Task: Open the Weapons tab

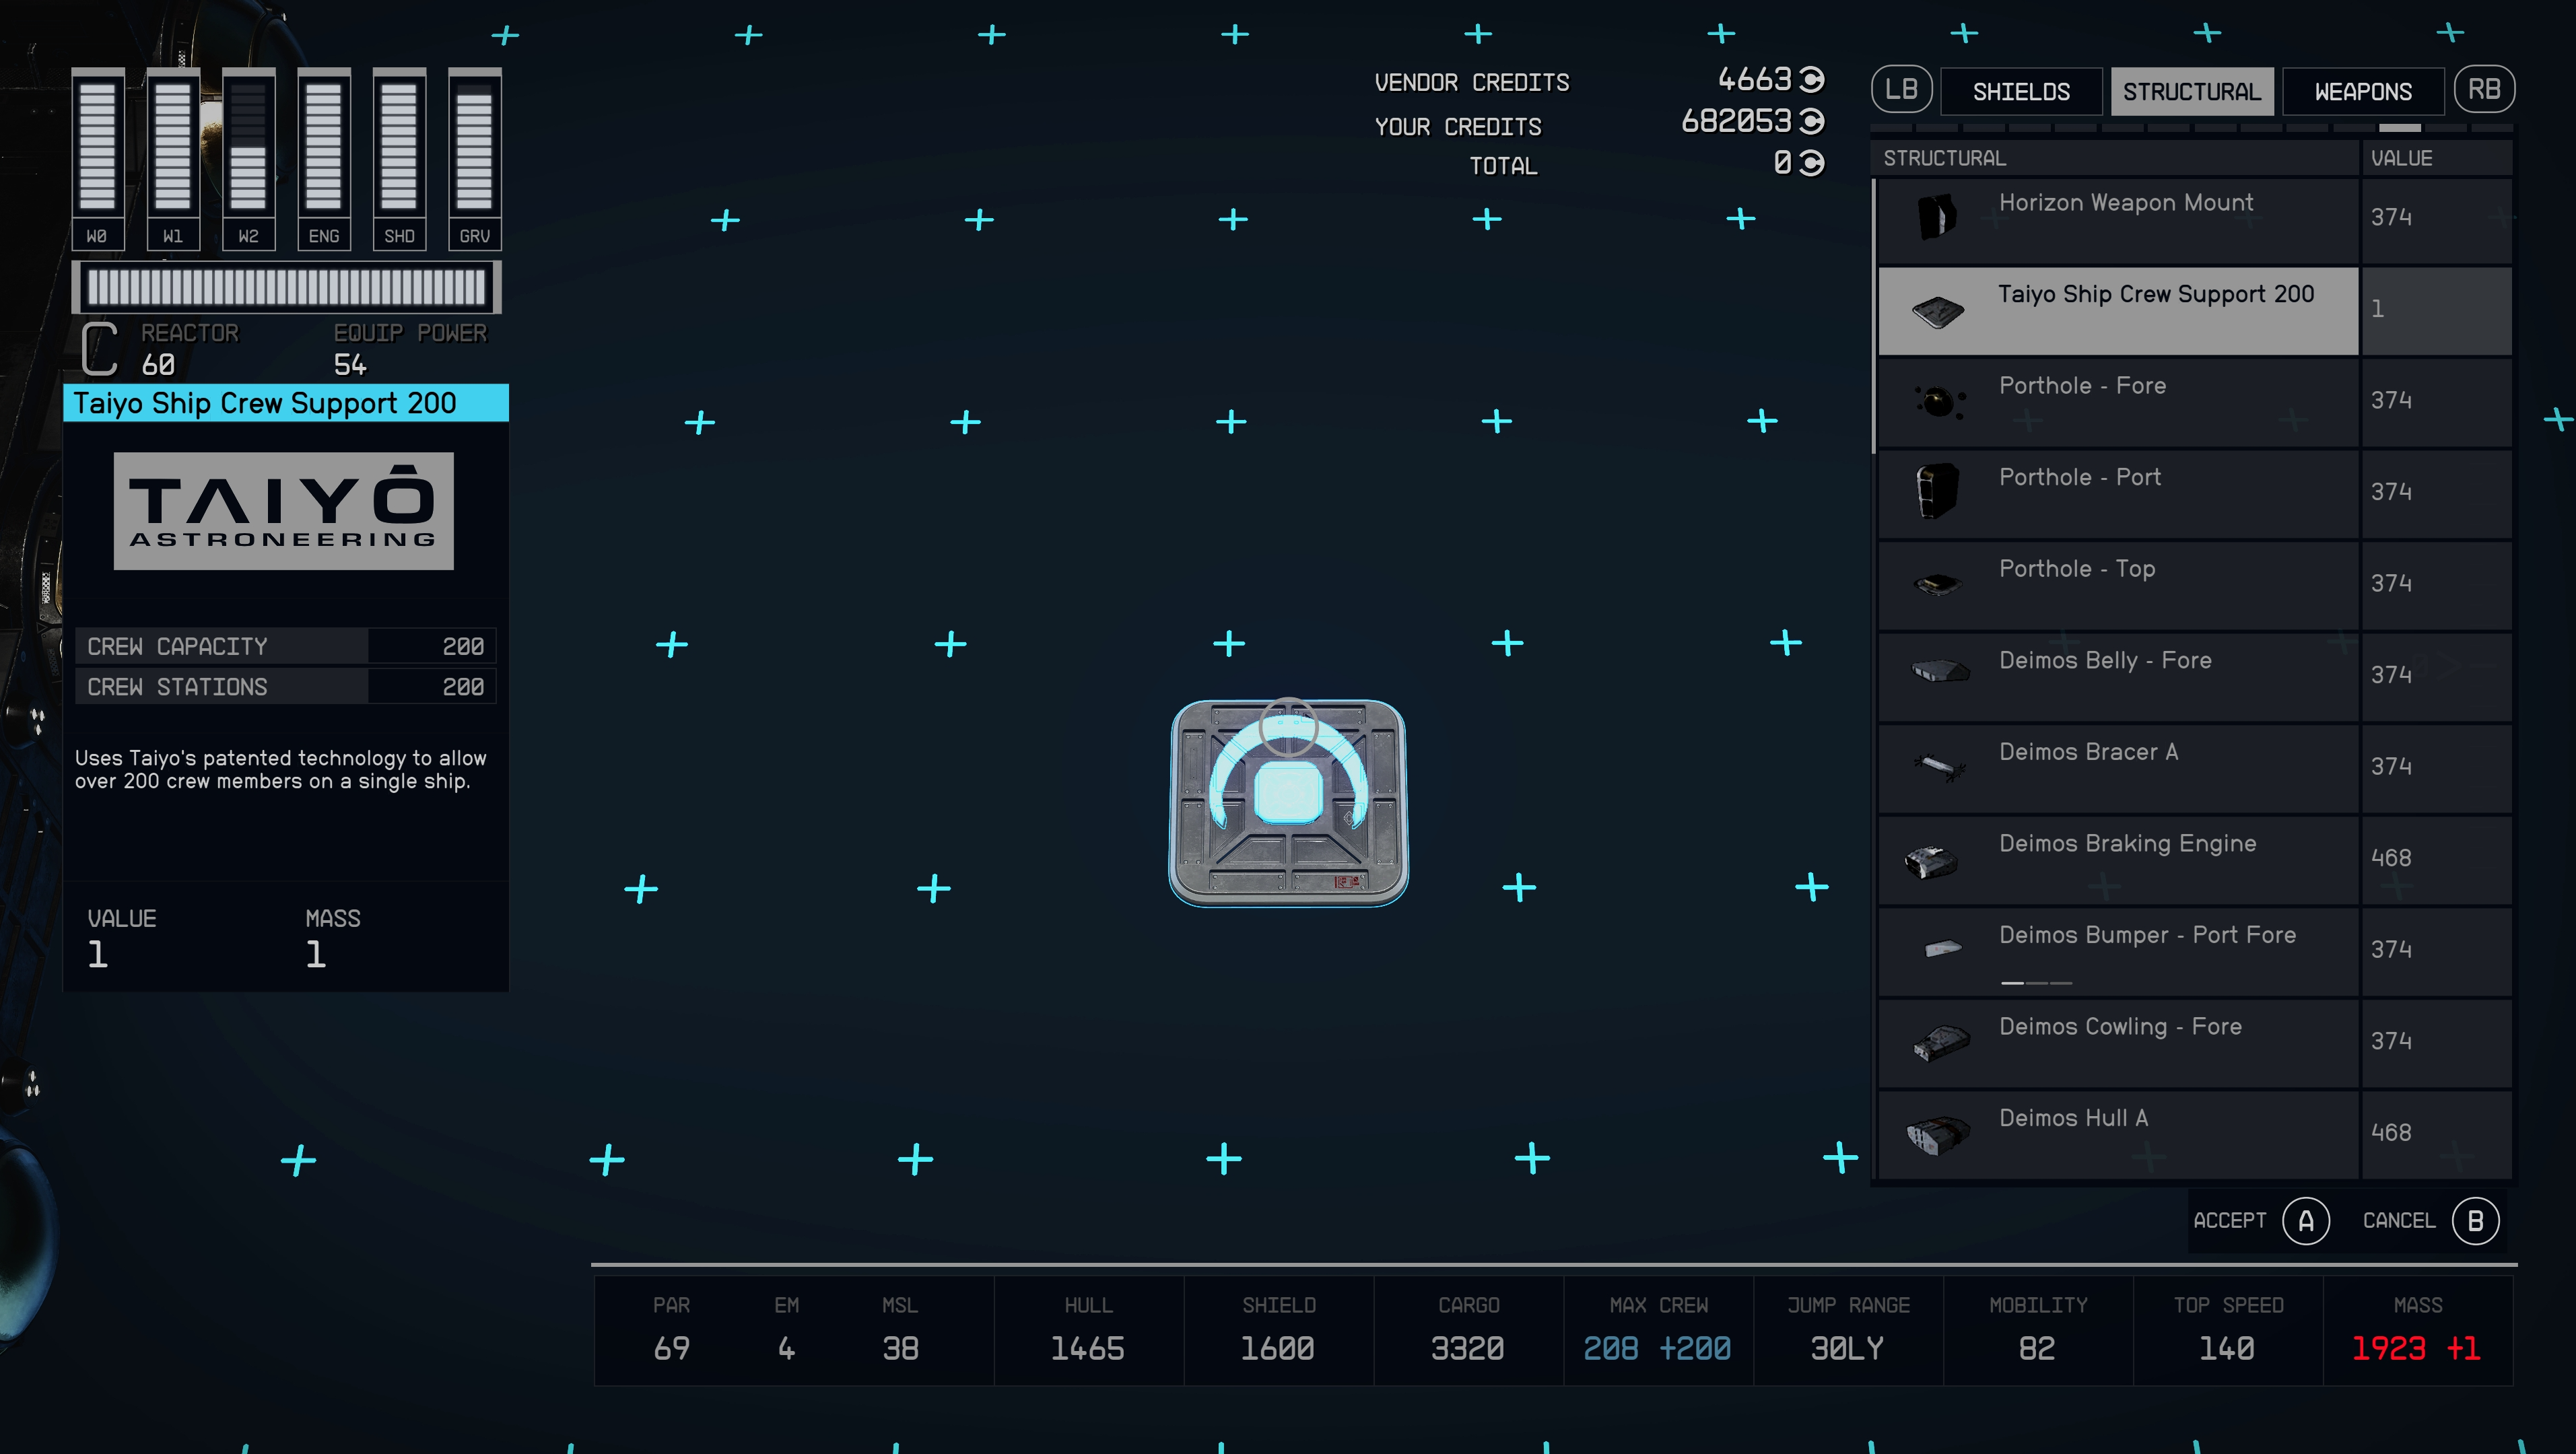Action: [x=2363, y=92]
